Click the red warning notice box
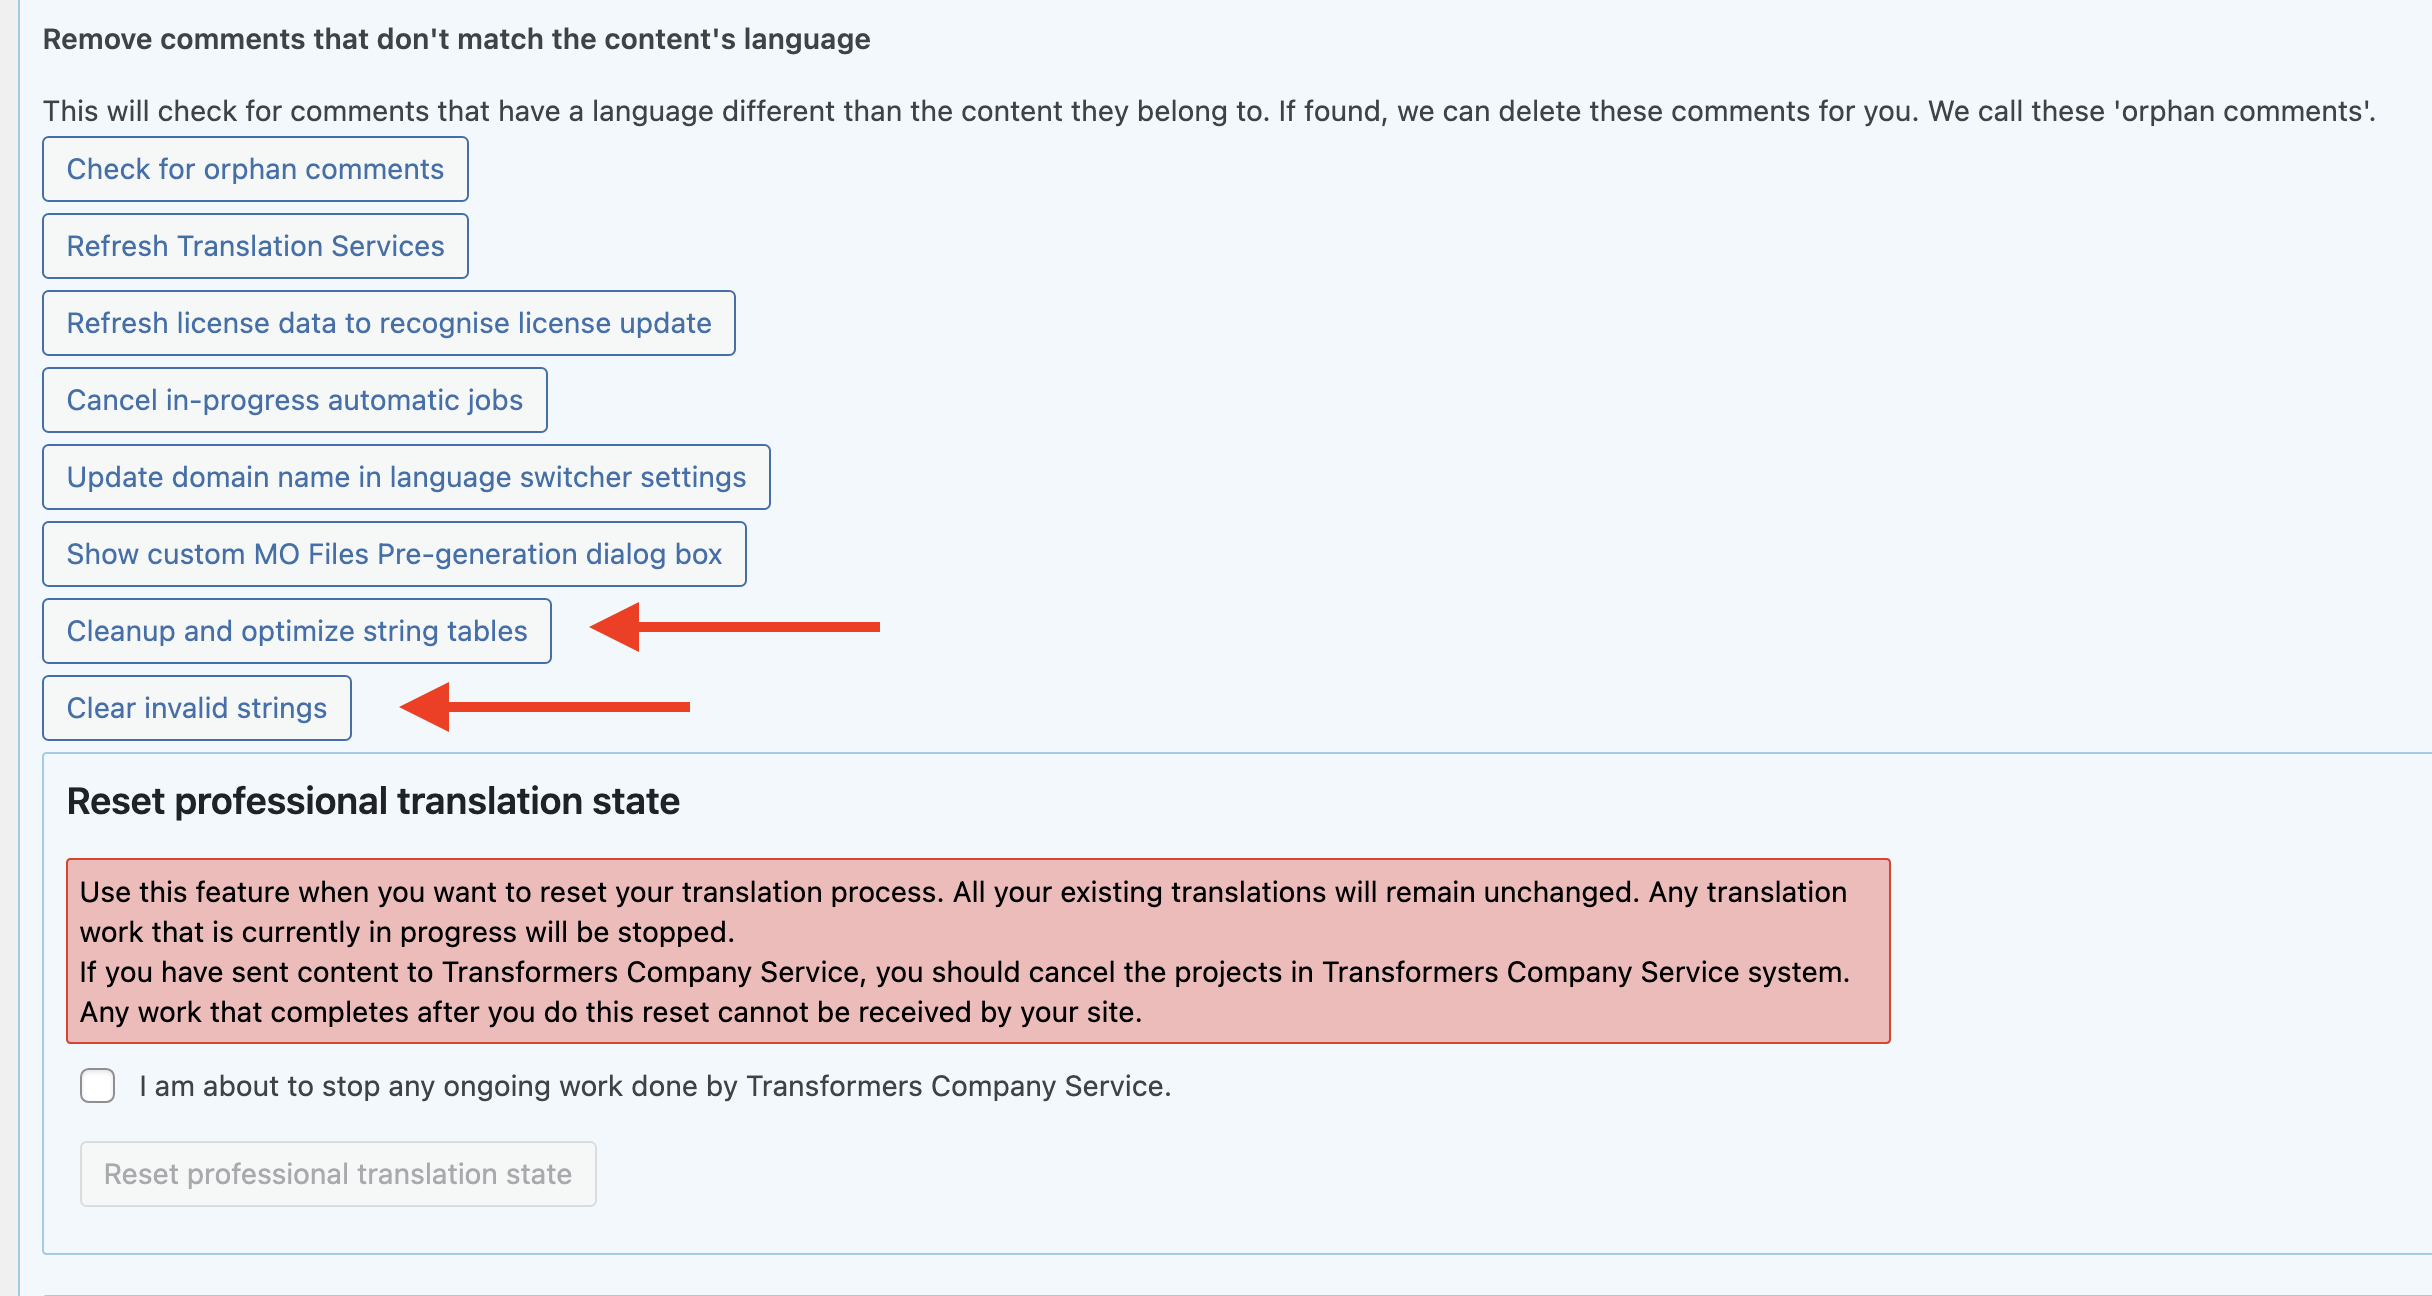Screen dimensions: 2432x1296 [x=978, y=951]
